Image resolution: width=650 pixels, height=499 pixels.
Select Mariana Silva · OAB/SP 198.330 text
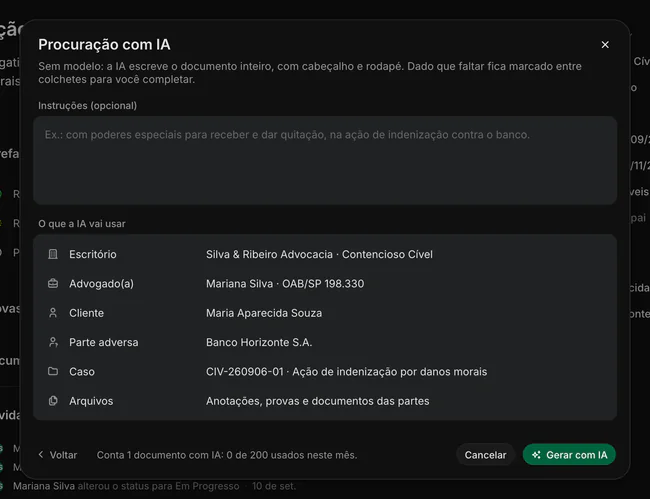pos(285,284)
